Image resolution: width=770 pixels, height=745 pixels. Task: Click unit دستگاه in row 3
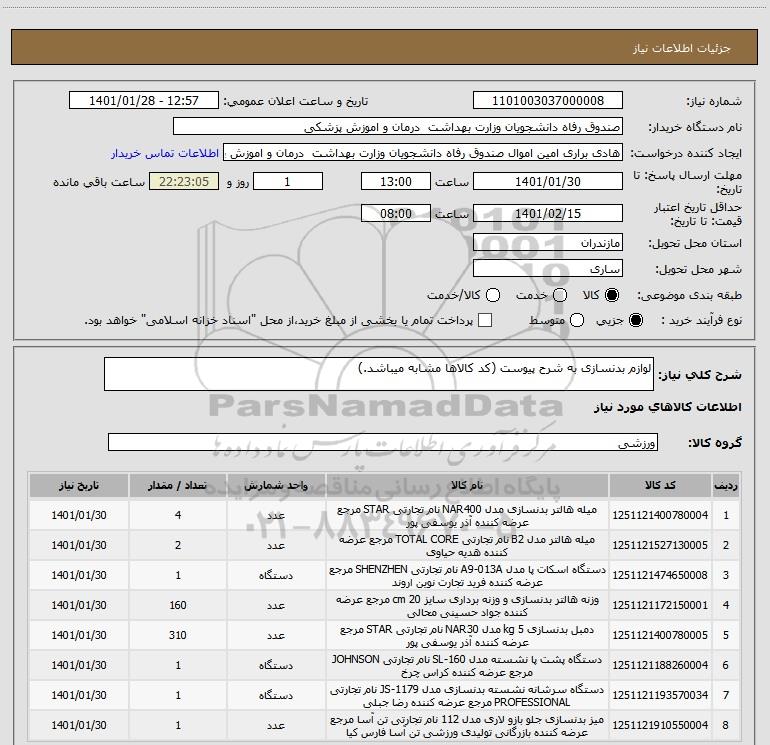pos(276,575)
